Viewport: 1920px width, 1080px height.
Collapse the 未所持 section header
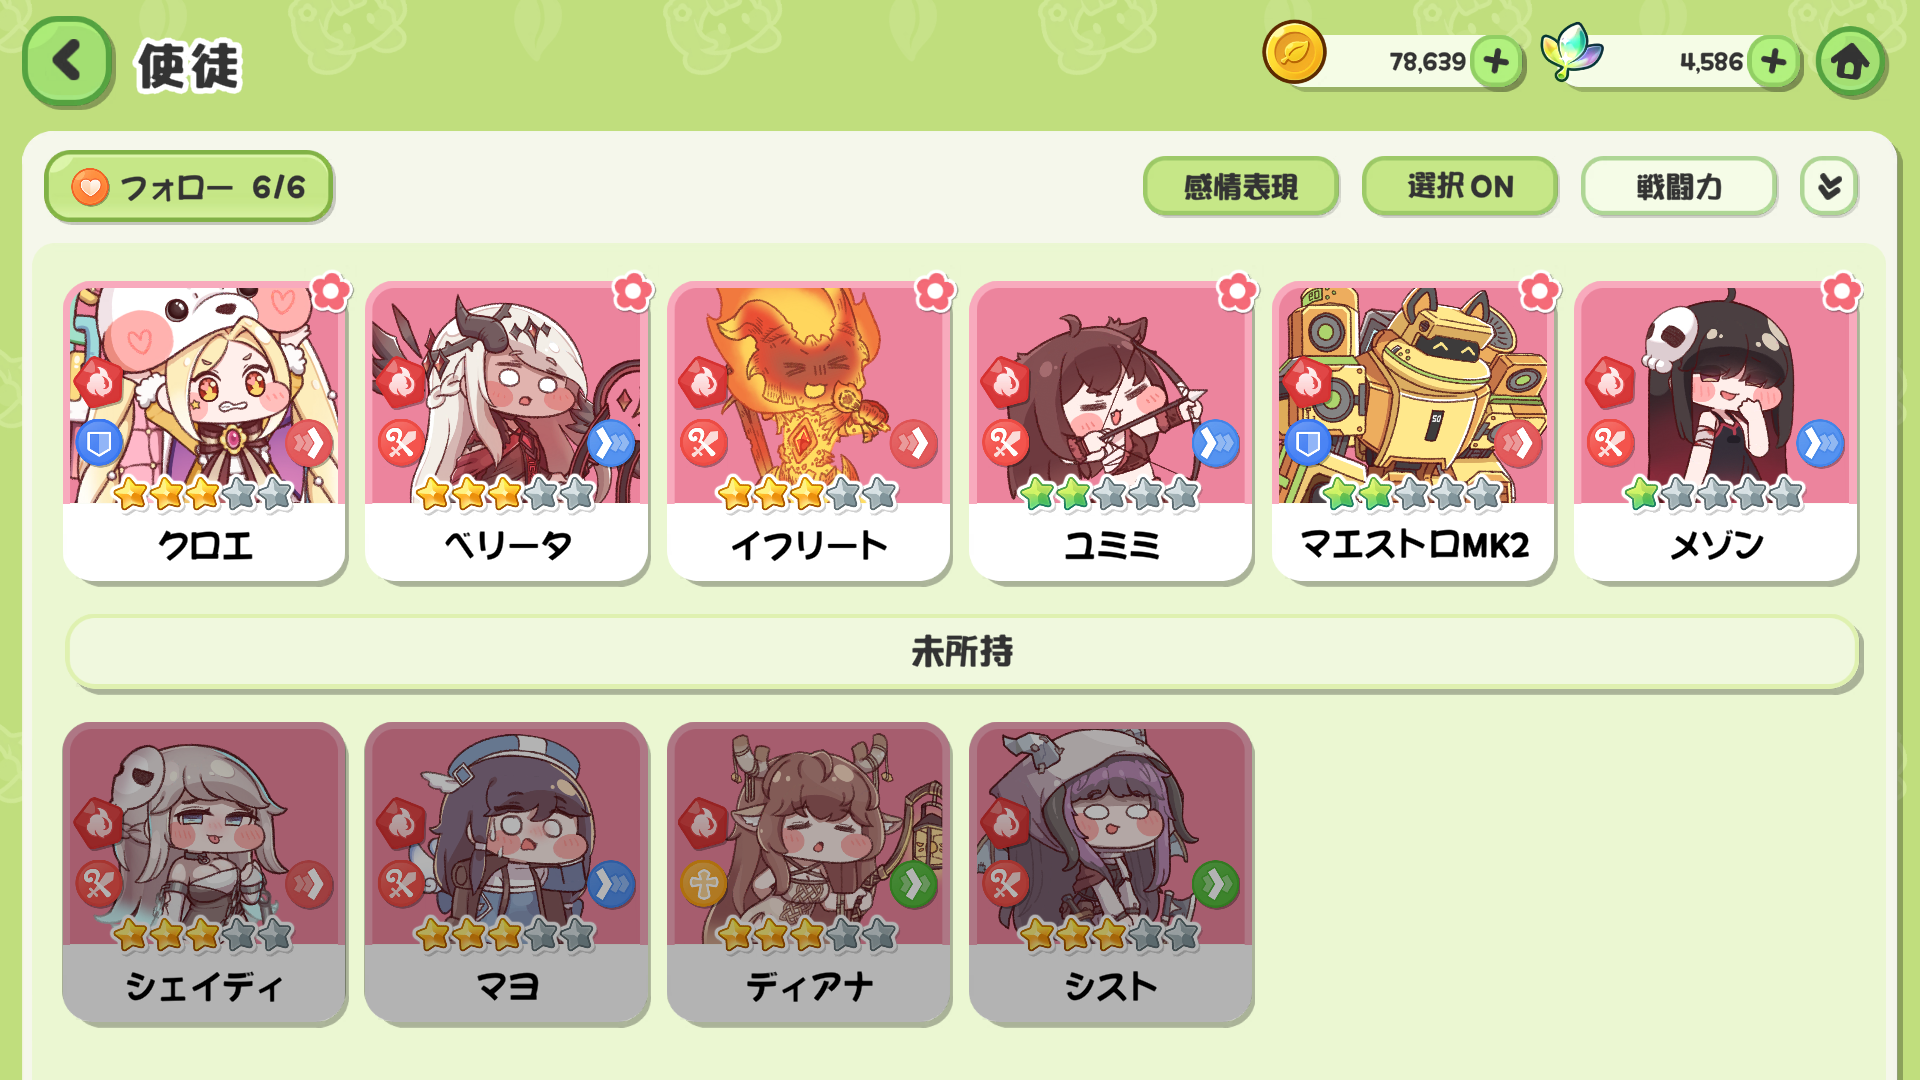[962, 652]
